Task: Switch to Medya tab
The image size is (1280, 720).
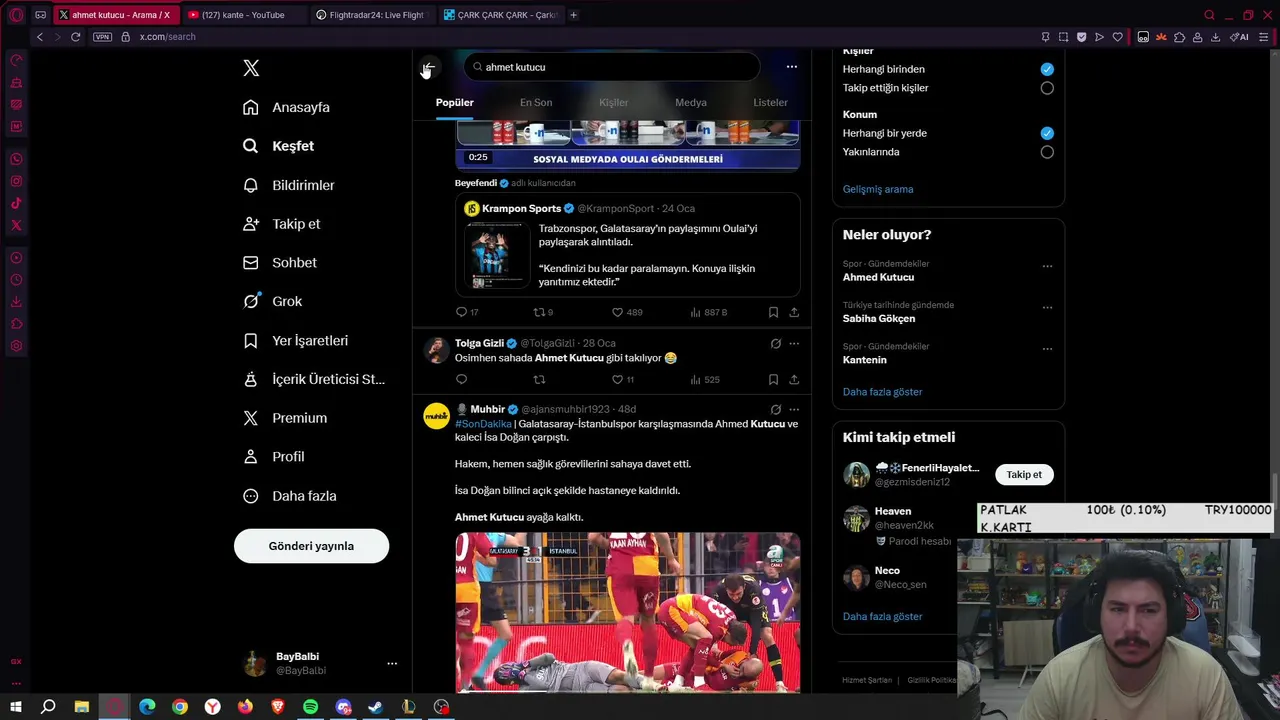Action: tap(691, 102)
